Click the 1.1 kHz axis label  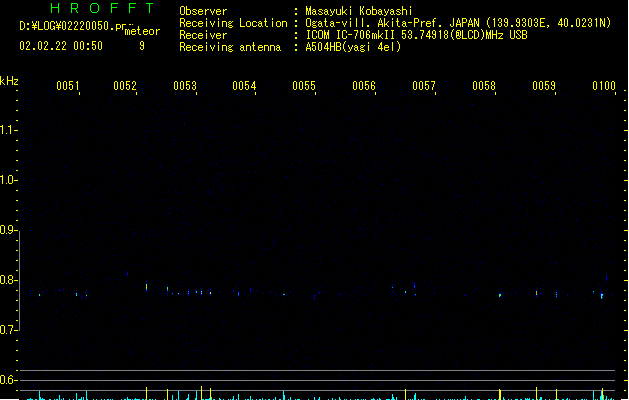[7, 130]
